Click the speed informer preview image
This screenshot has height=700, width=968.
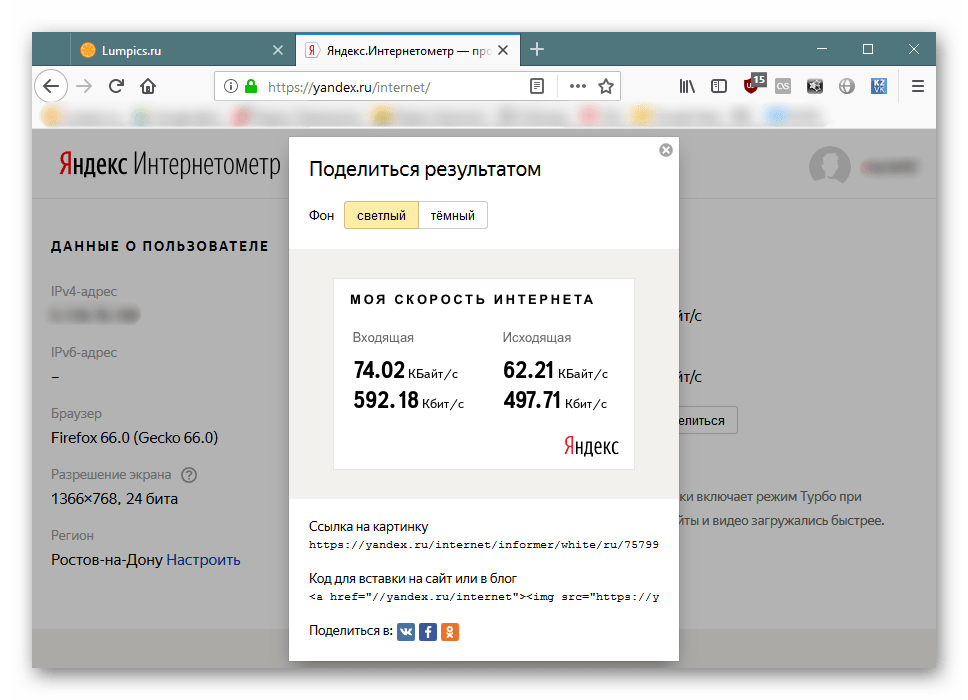[x=483, y=374]
